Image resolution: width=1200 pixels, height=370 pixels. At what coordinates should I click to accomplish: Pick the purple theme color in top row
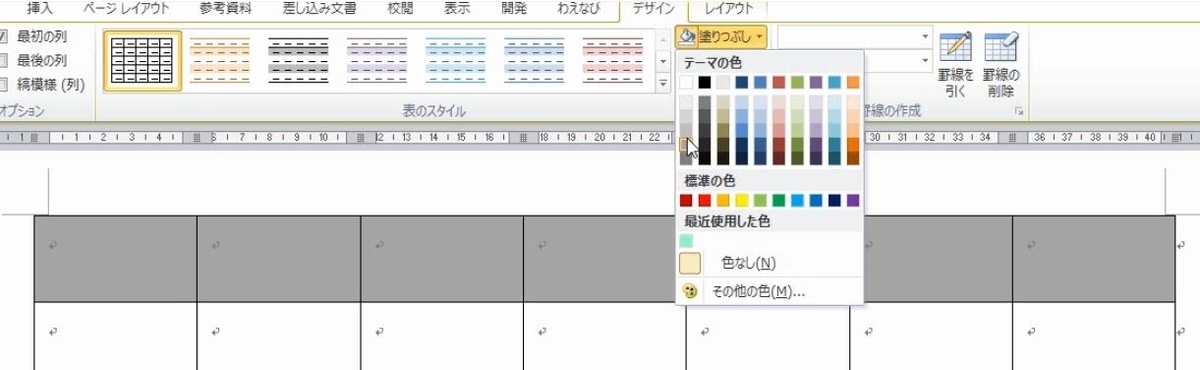pos(816,82)
